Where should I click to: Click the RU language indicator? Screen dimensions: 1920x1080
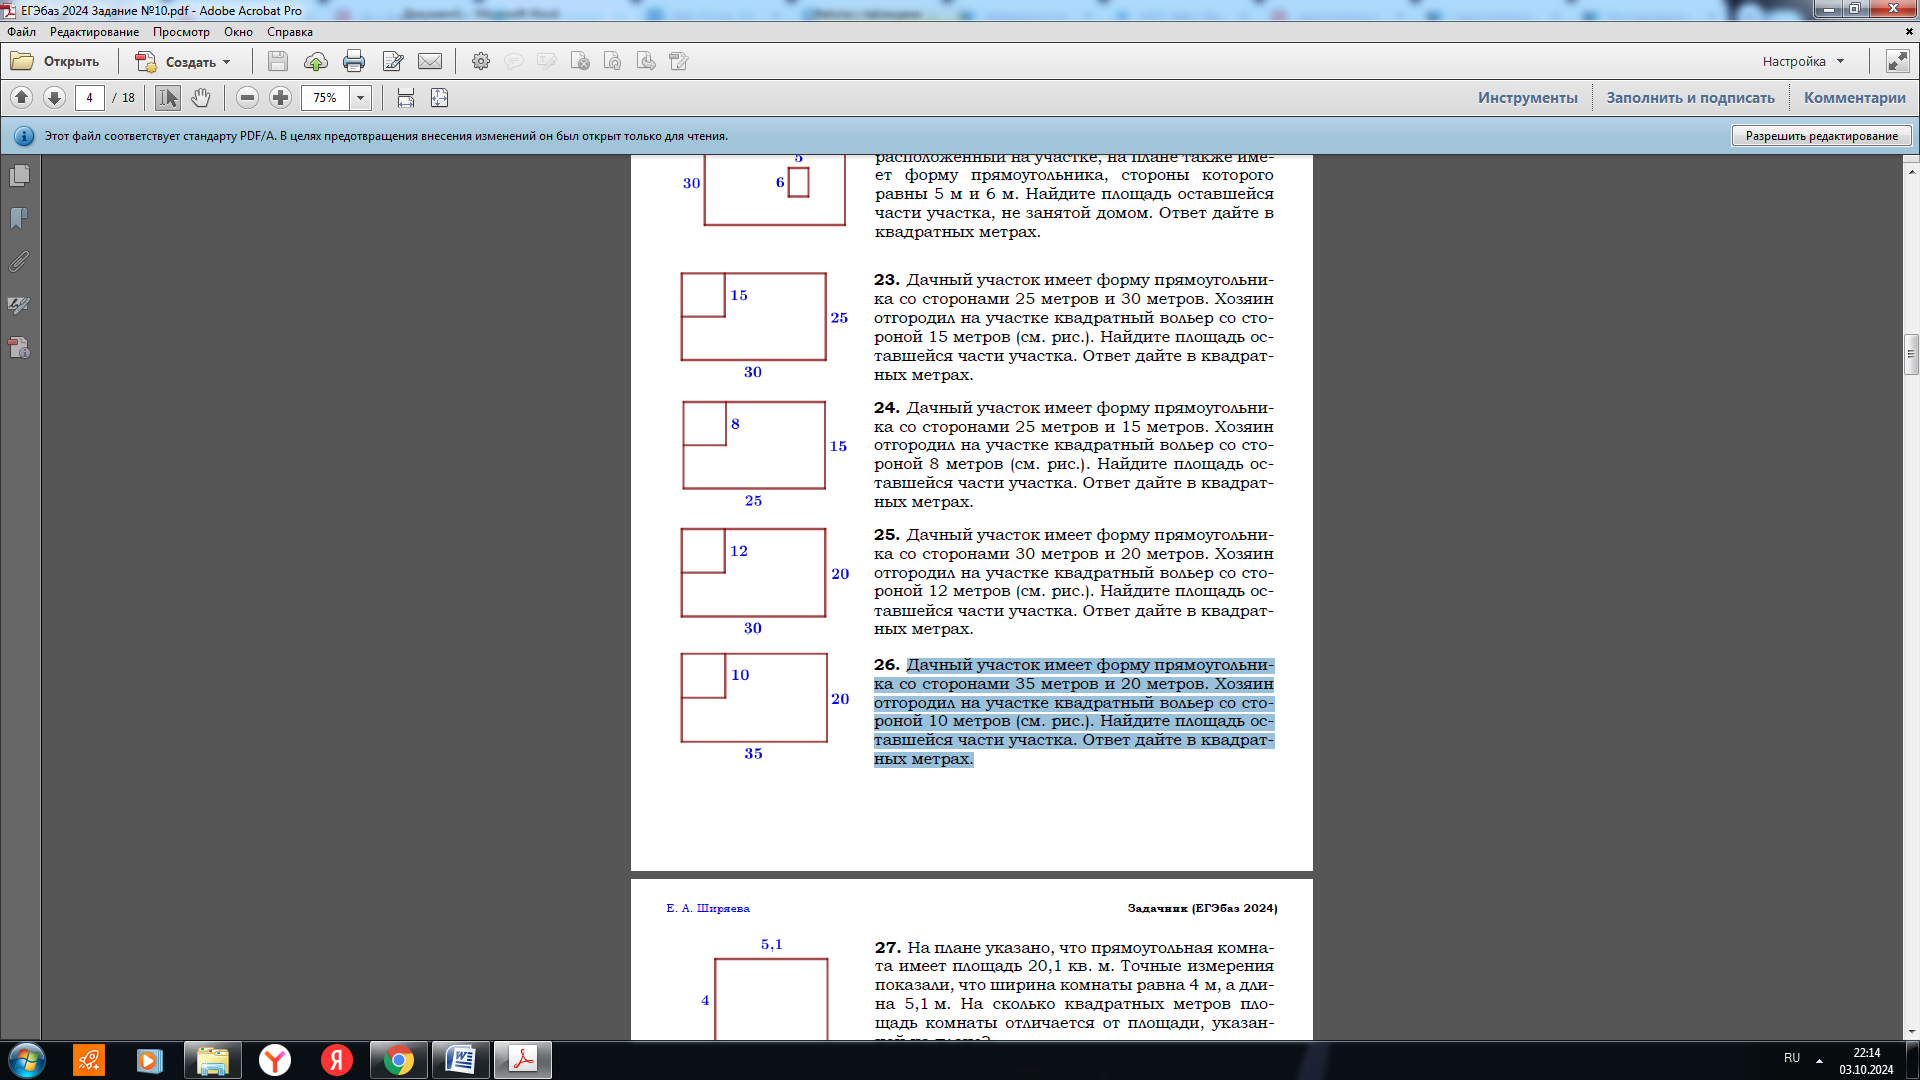click(1792, 1058)
